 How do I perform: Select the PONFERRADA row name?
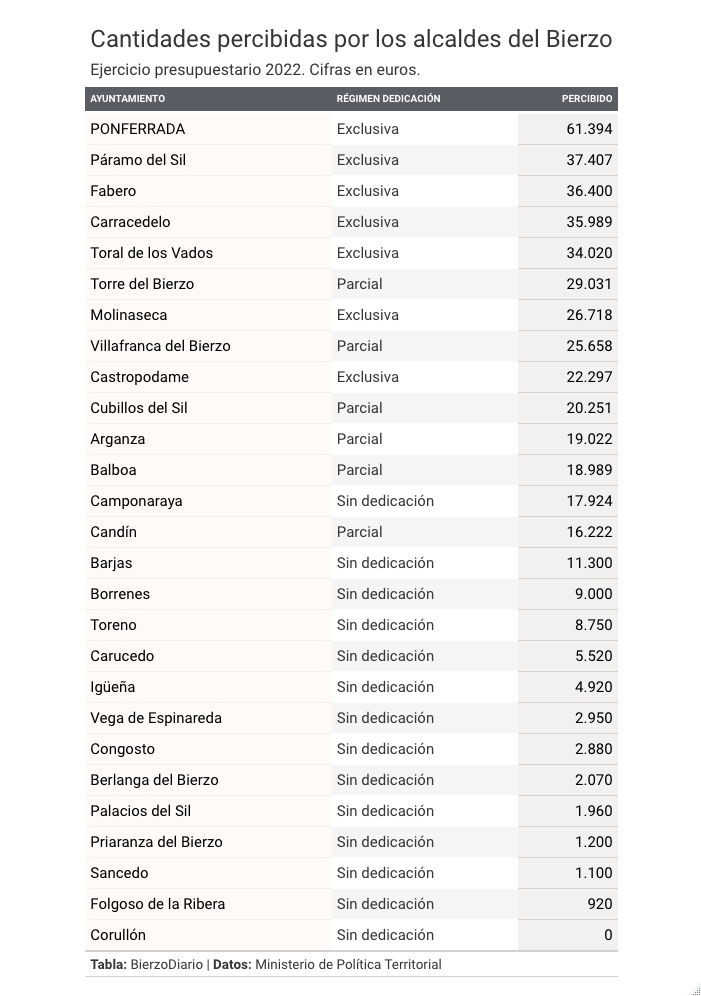point(138,129)
